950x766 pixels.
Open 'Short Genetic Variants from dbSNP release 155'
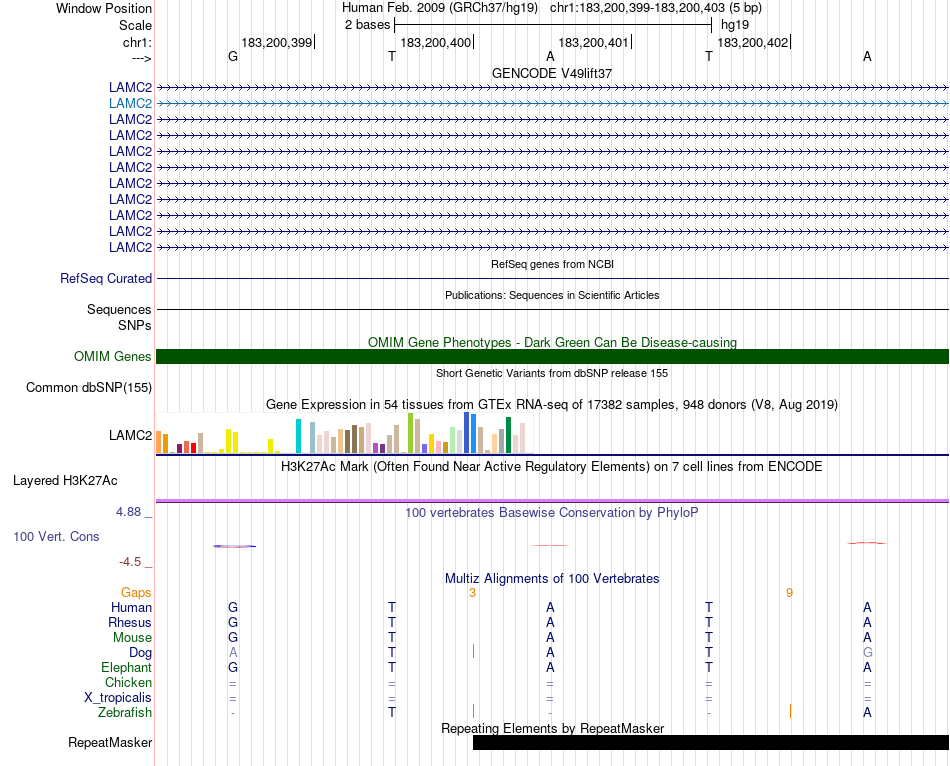(552, 373)
